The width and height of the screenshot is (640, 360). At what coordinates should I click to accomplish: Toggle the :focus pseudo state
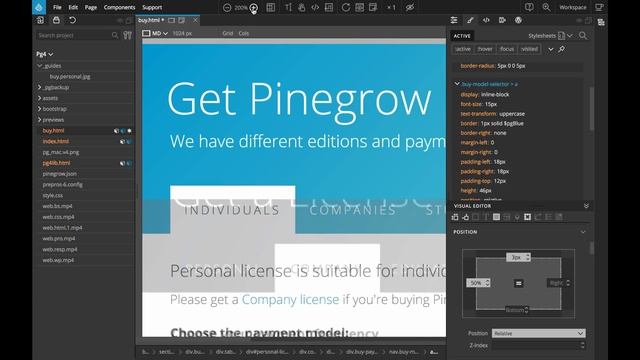pyautogui.click(x=507, y=49)
